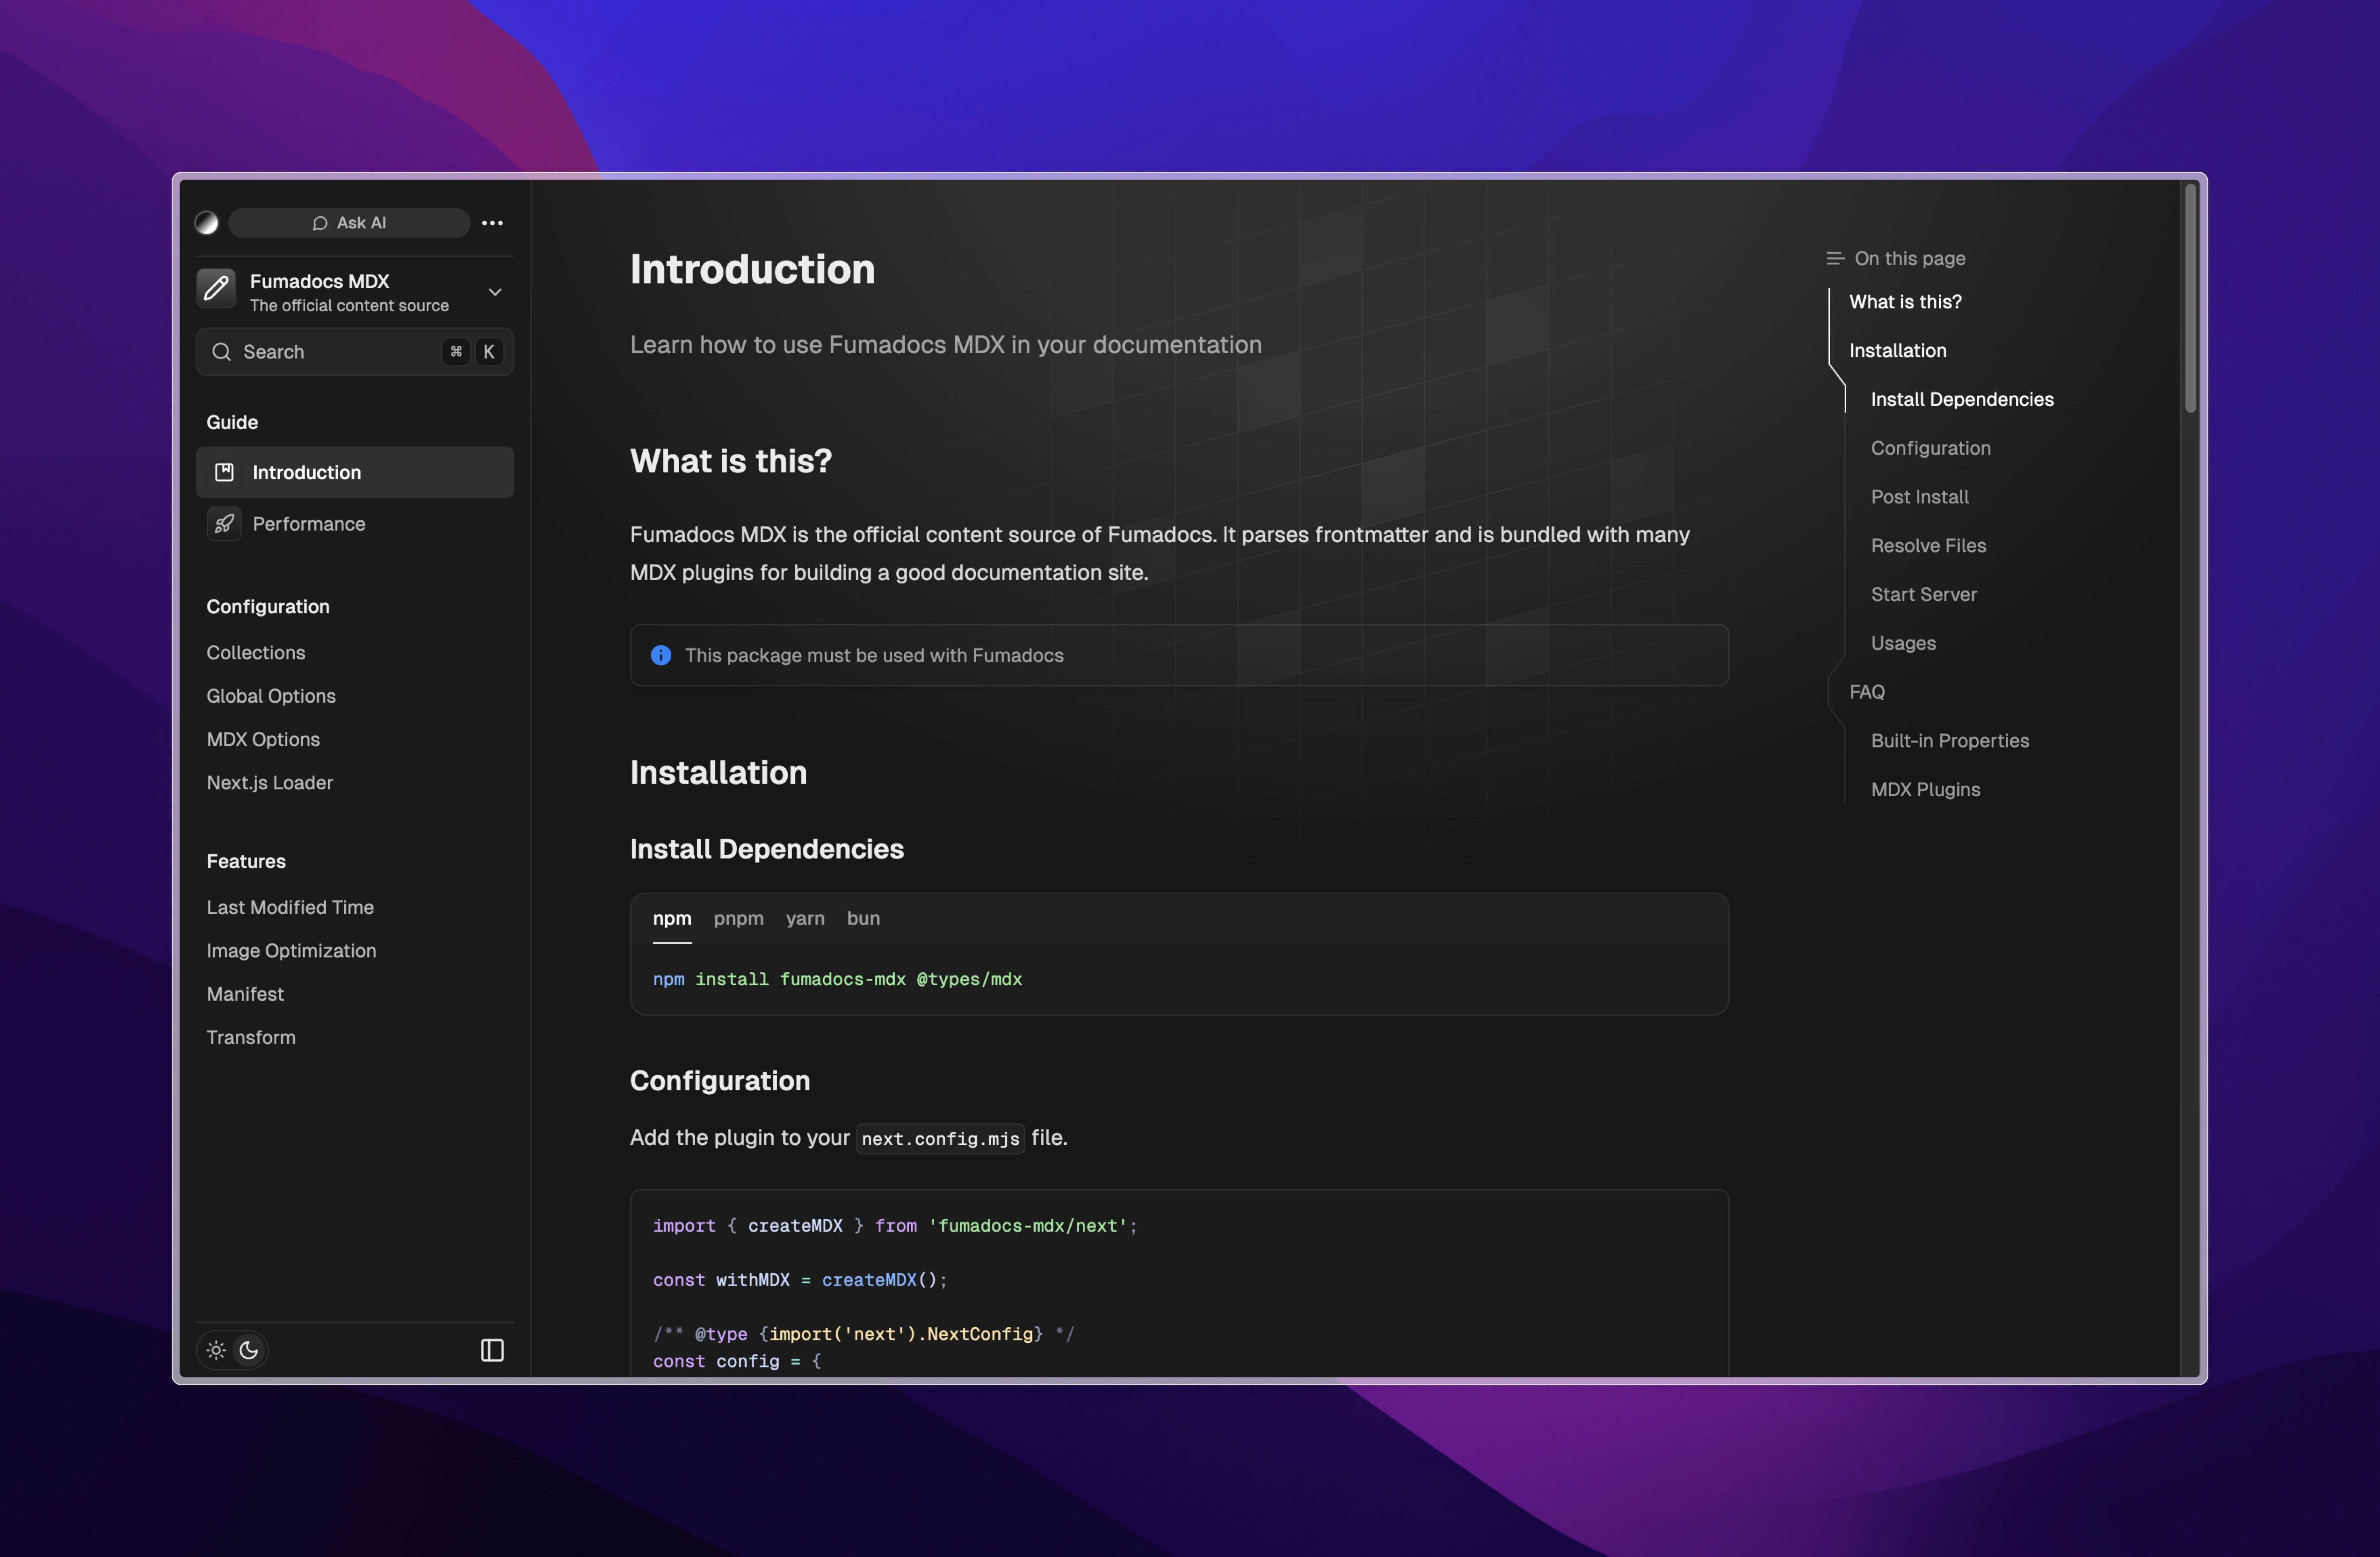Switch to light theme with sun icon

tap(216, 1350)
